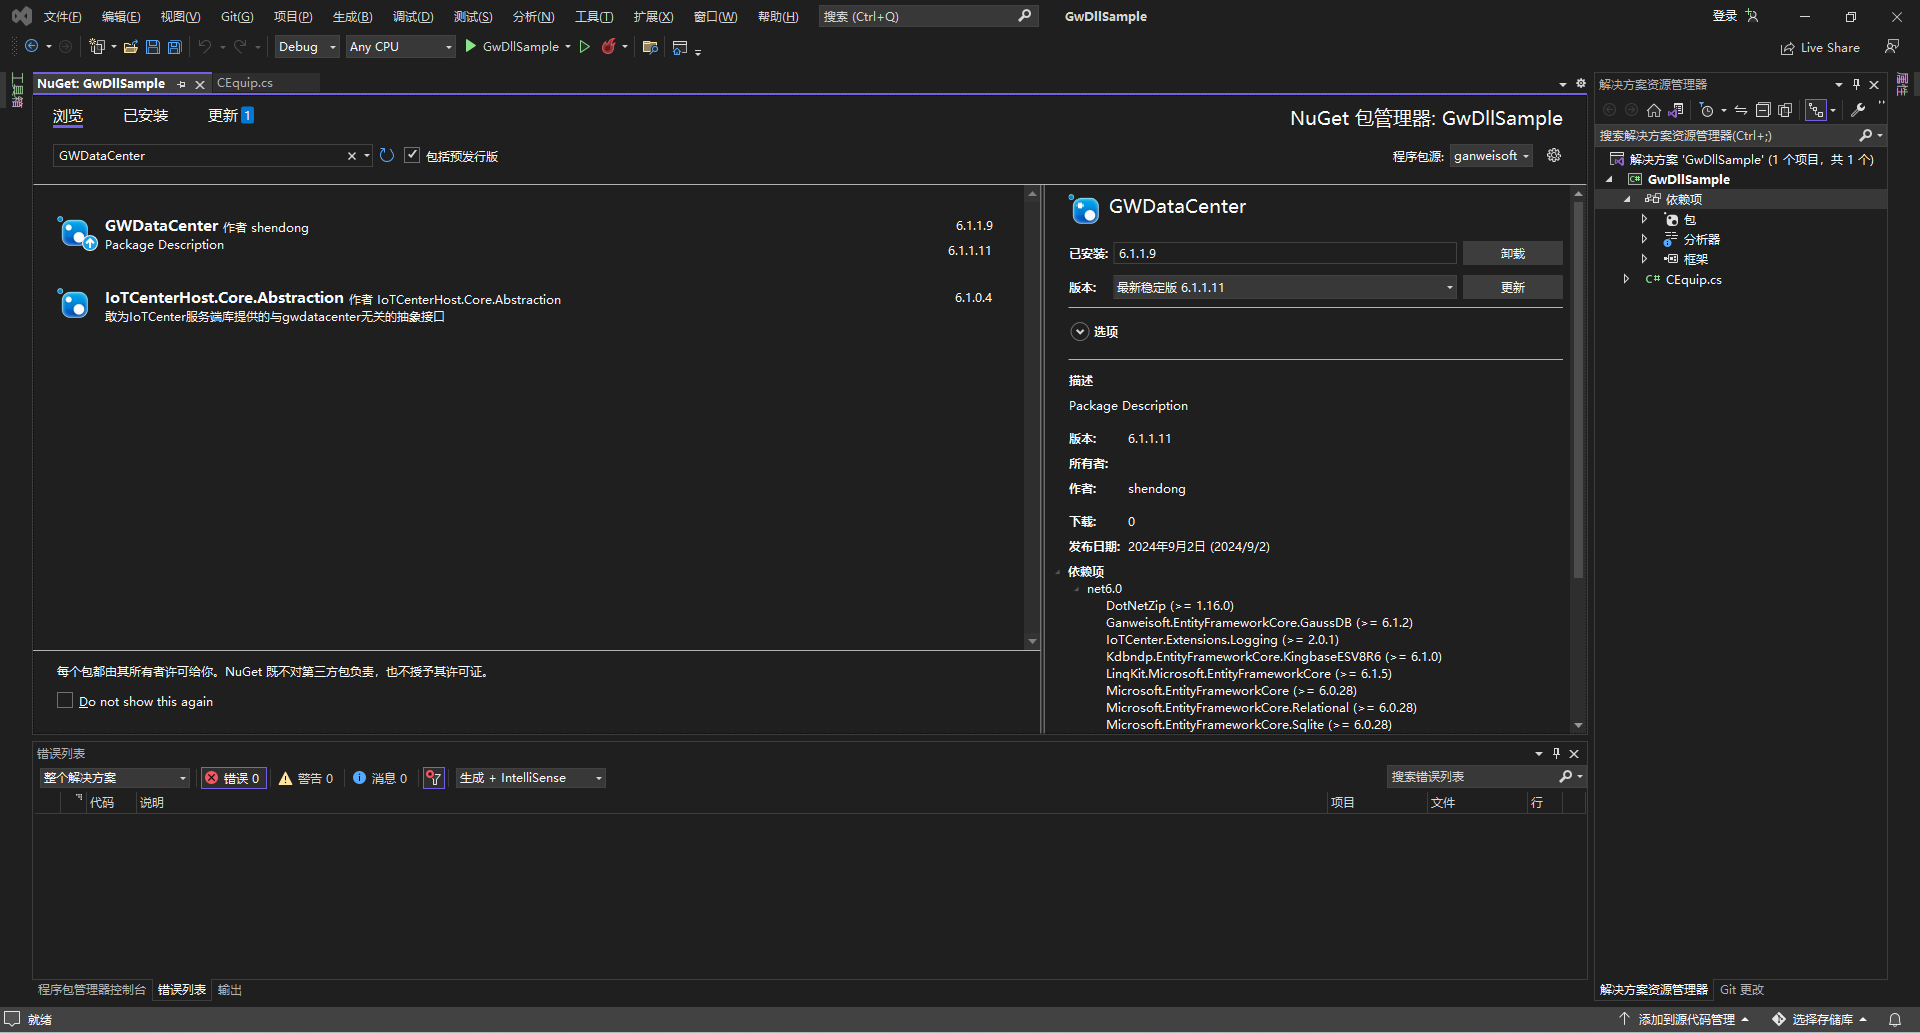This screenshot has width=1920, height=1033.
Task: Click the refresh icon beside the NuGet search box
Action: tap(387, 156)
